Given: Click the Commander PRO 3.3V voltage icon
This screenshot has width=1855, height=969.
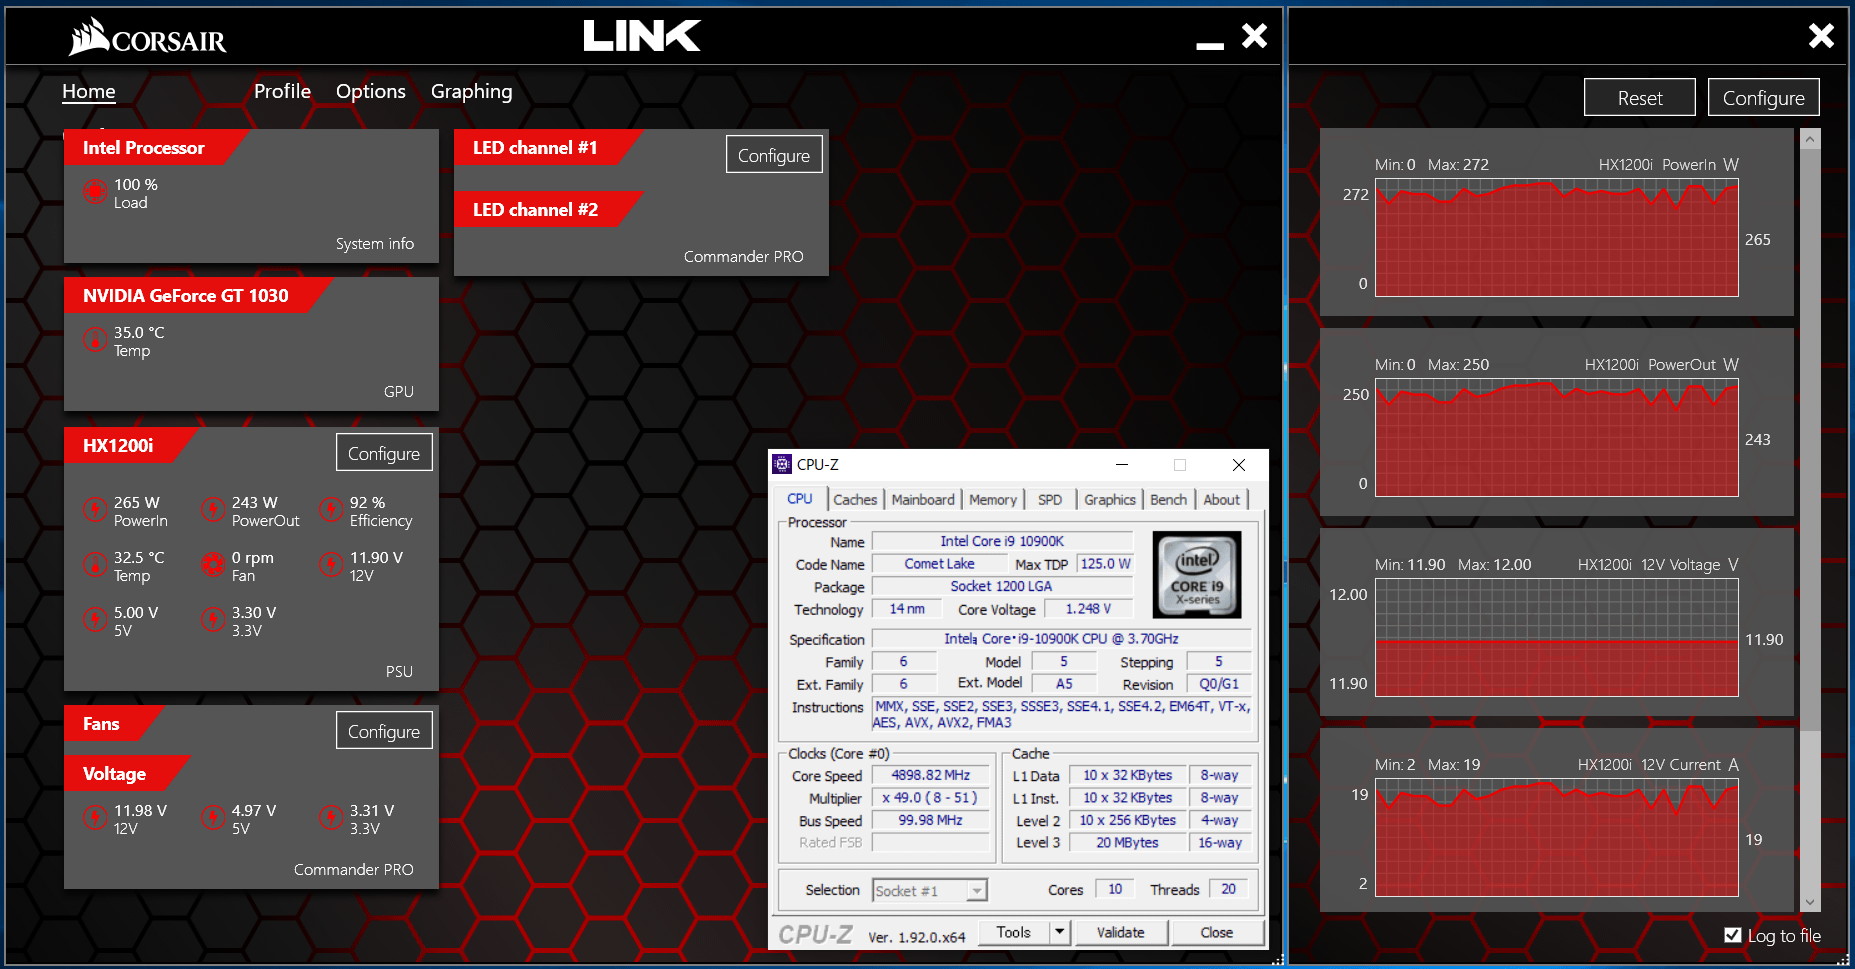Looking at the screenshot, I should 331,818.
